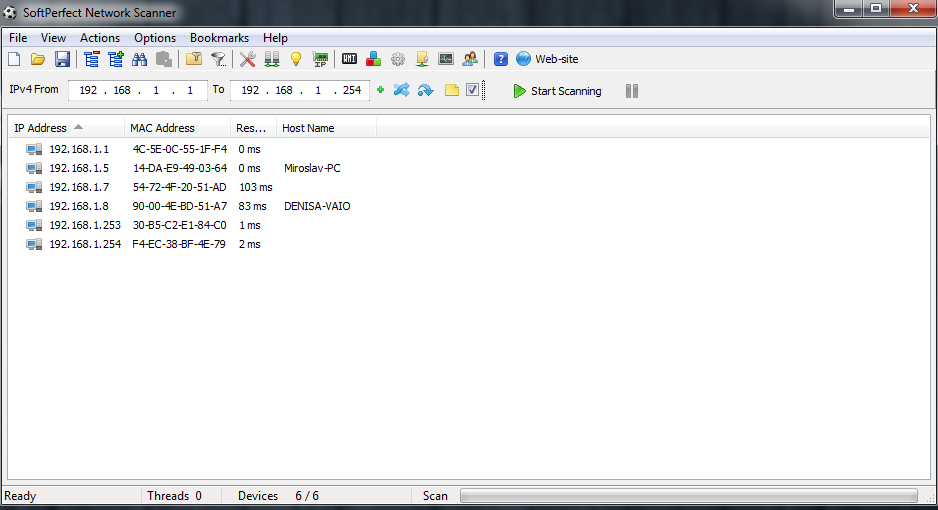Click the MAC address F4-EC-38-BF-4E-79
The width and height of the screenshot is (938, 510).
tap(179, 245)
